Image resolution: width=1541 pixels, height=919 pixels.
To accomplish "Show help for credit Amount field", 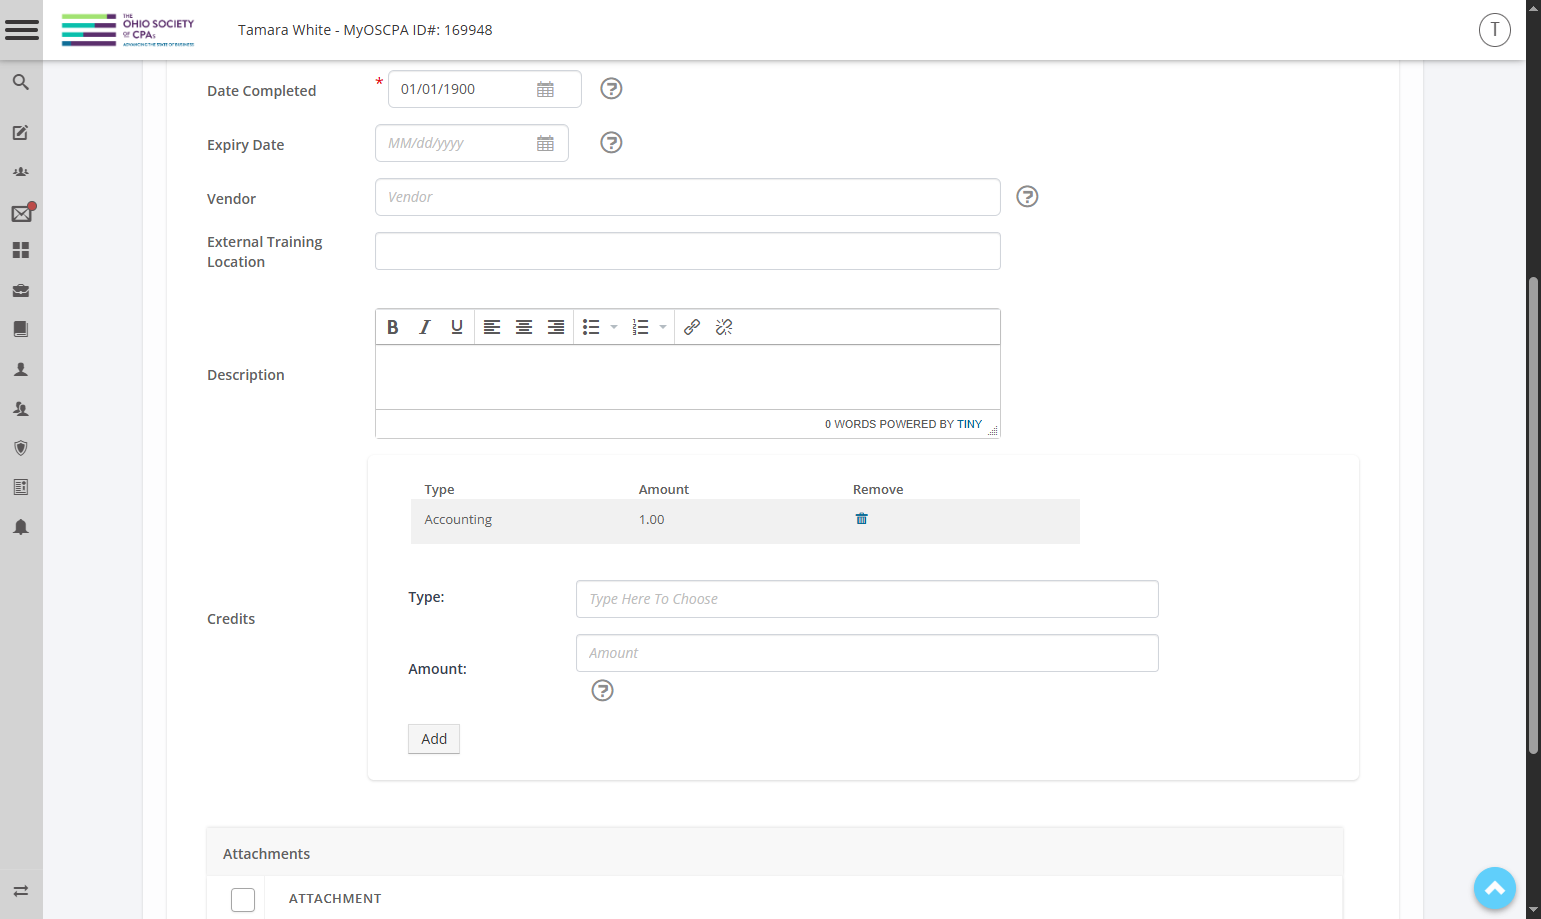I will pyautogui.click(x=602, y=691).
